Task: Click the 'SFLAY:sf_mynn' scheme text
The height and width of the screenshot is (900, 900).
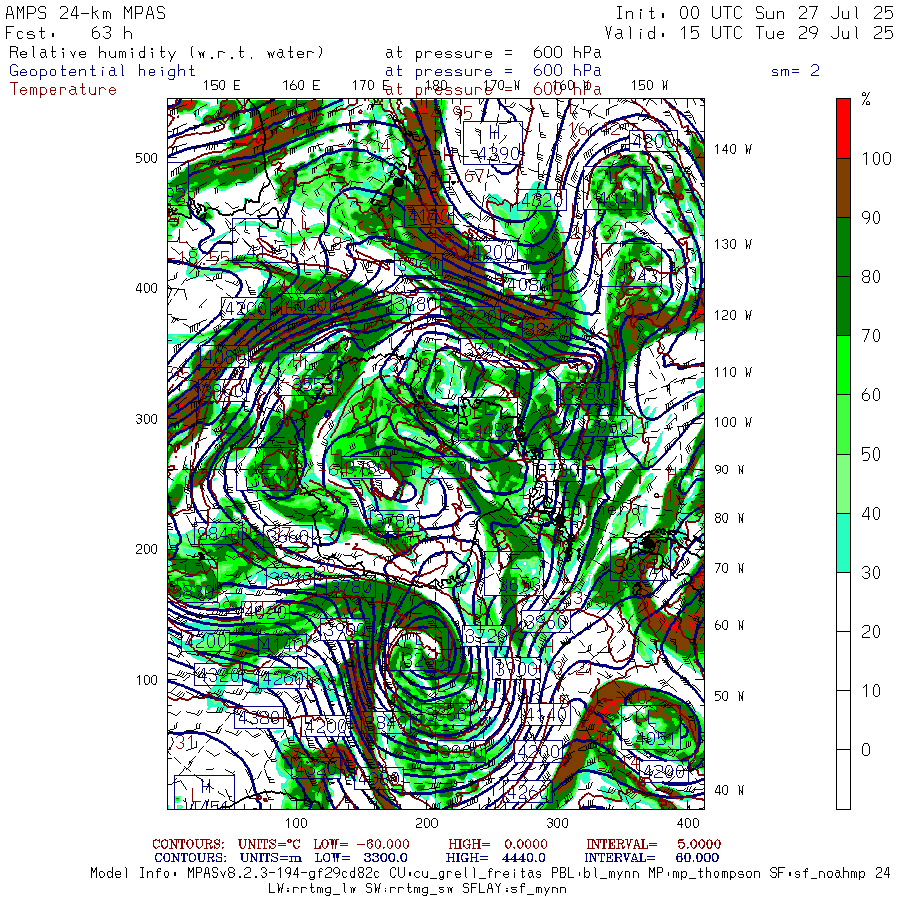Action: pyautogui.click(x=514, y=889)
